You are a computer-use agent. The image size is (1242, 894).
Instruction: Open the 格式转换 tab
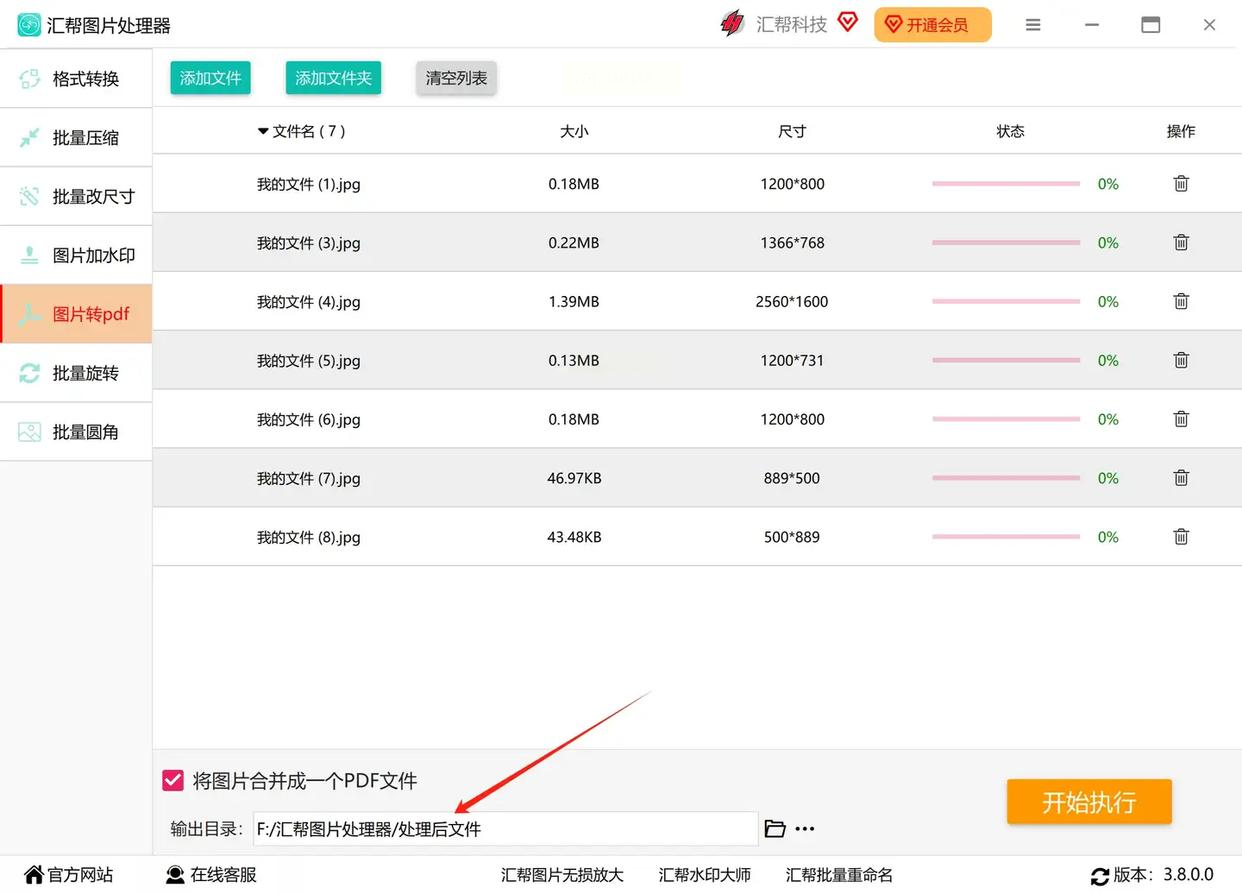click(x=76, y=79)
